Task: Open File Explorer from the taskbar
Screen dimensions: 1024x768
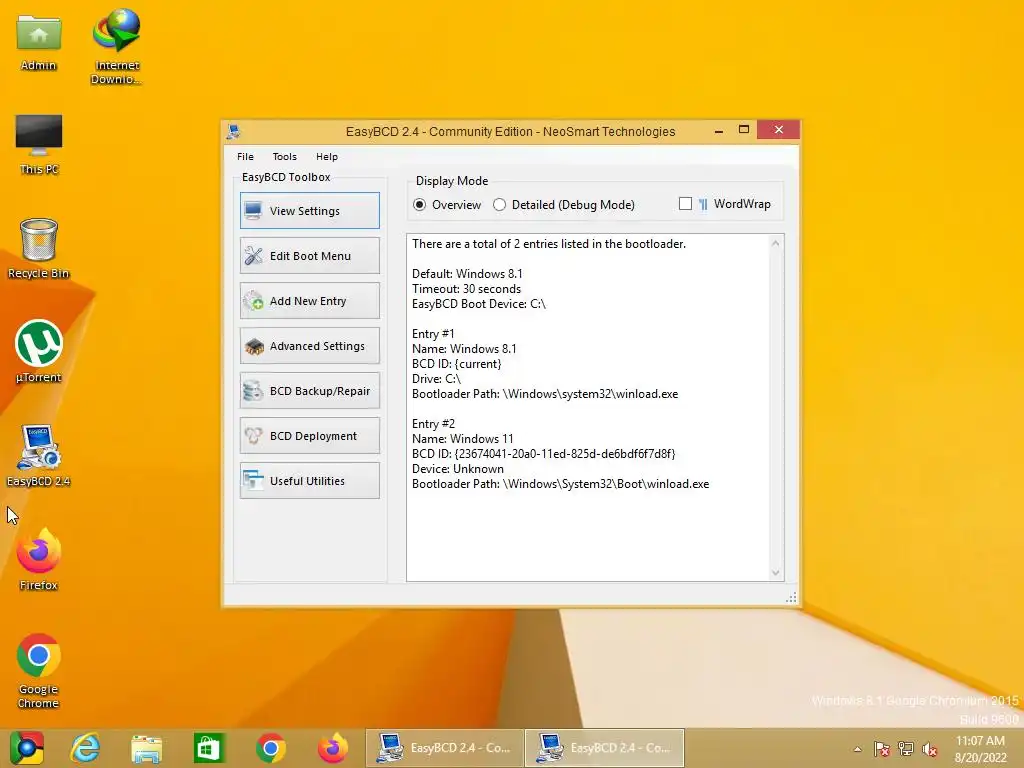Action: pyautogui.click(x=146, y=748)
